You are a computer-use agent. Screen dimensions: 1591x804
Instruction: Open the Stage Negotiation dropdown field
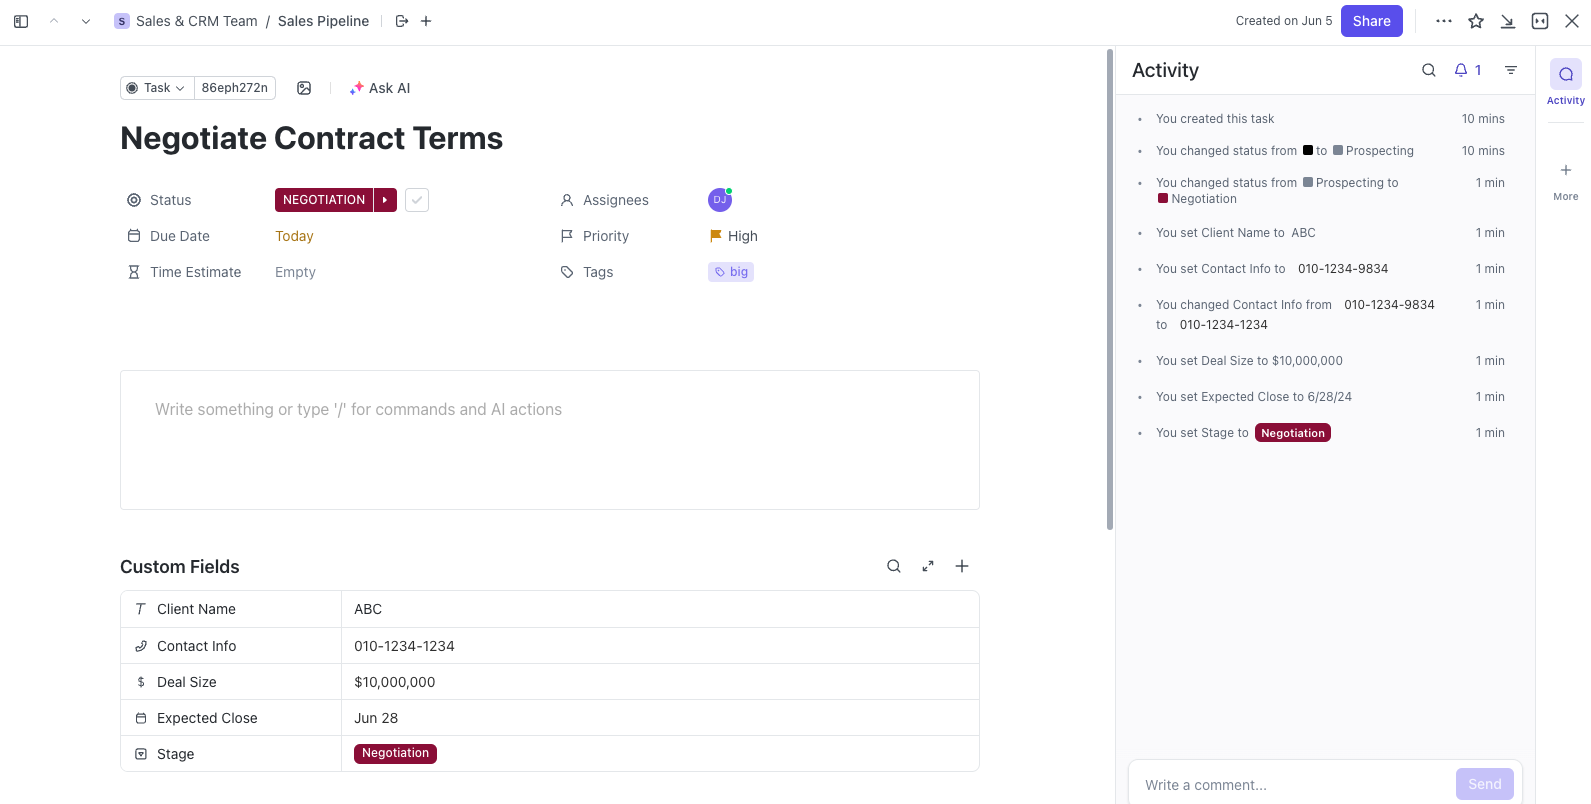tap(395, 754)
